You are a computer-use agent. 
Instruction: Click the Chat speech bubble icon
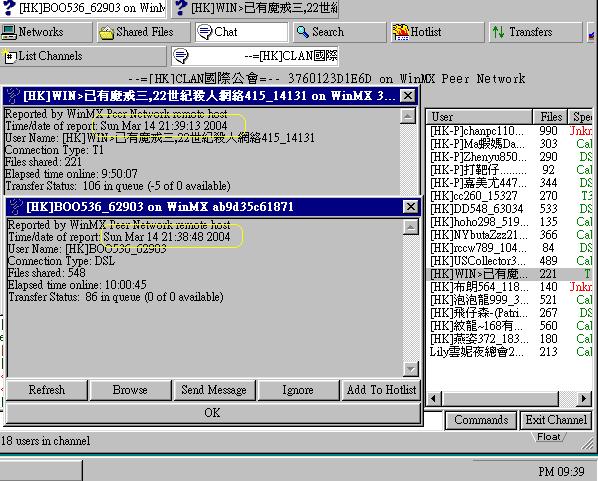point(205,32)
